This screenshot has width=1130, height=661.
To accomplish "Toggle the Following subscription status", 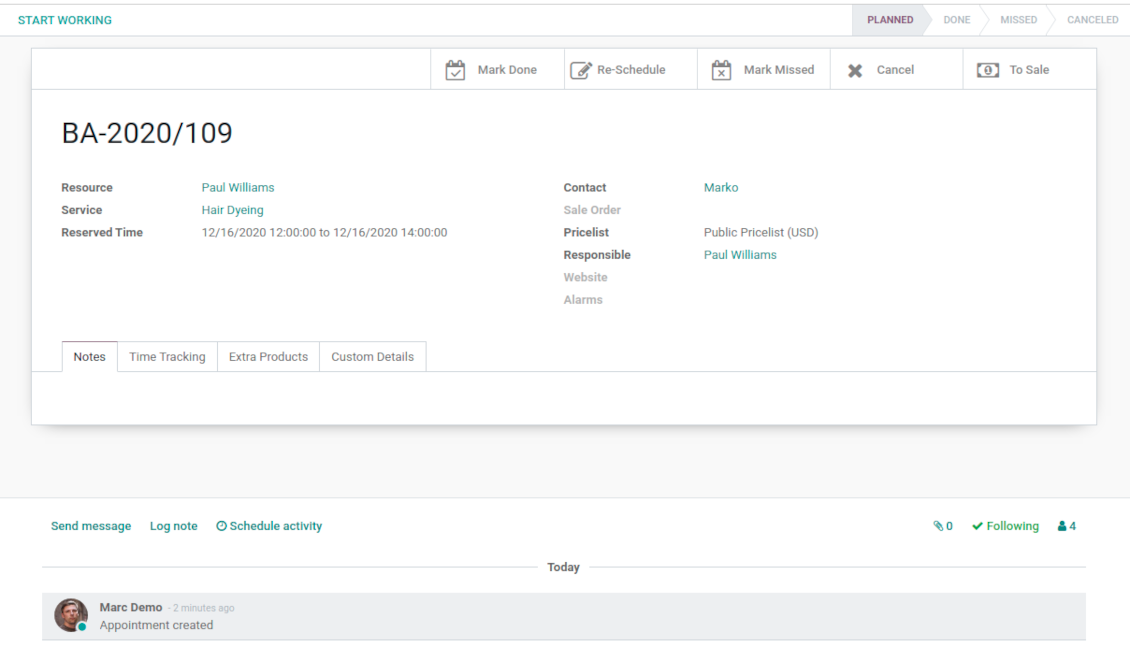I will [1005, 526].
